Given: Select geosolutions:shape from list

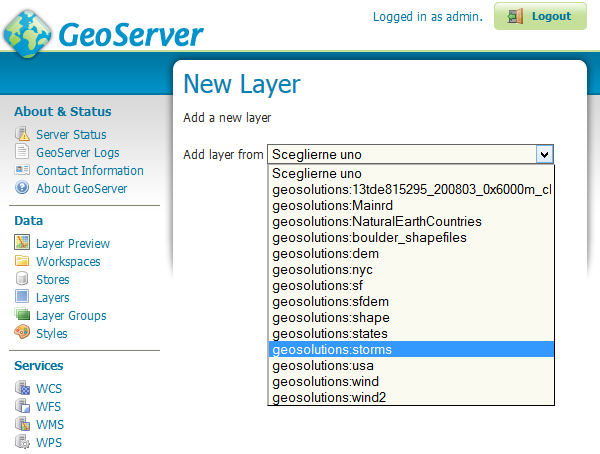Looking at the screenshot, I should pos(411,318).
